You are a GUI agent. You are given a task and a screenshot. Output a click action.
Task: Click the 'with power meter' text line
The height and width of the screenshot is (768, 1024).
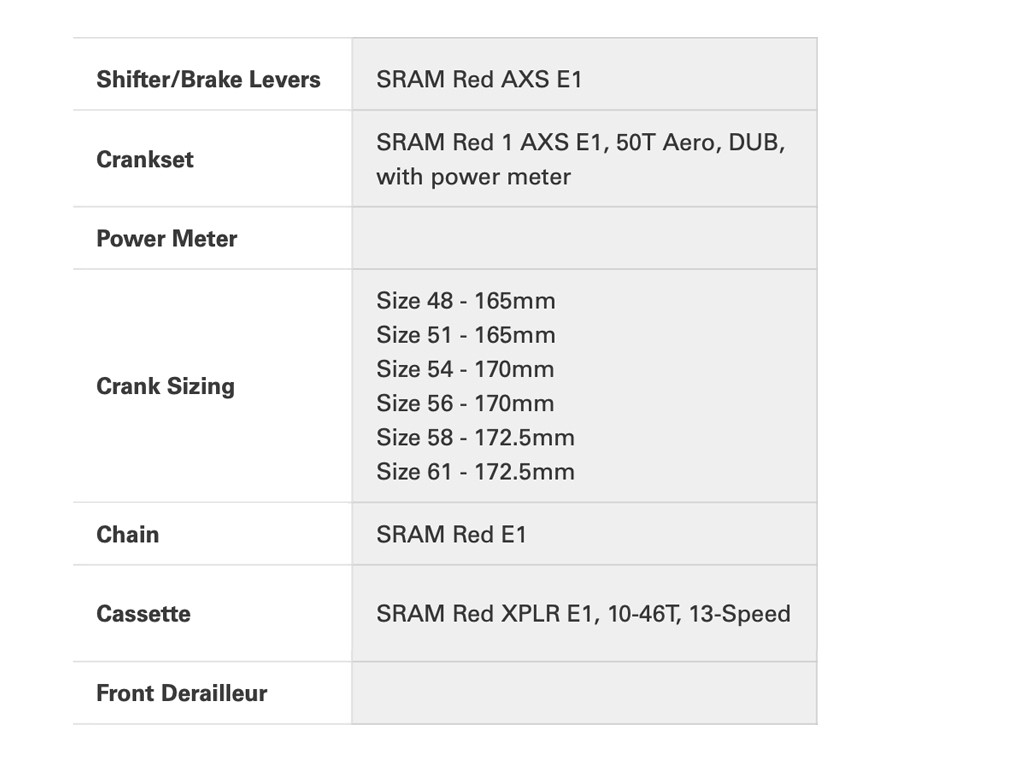473,177
